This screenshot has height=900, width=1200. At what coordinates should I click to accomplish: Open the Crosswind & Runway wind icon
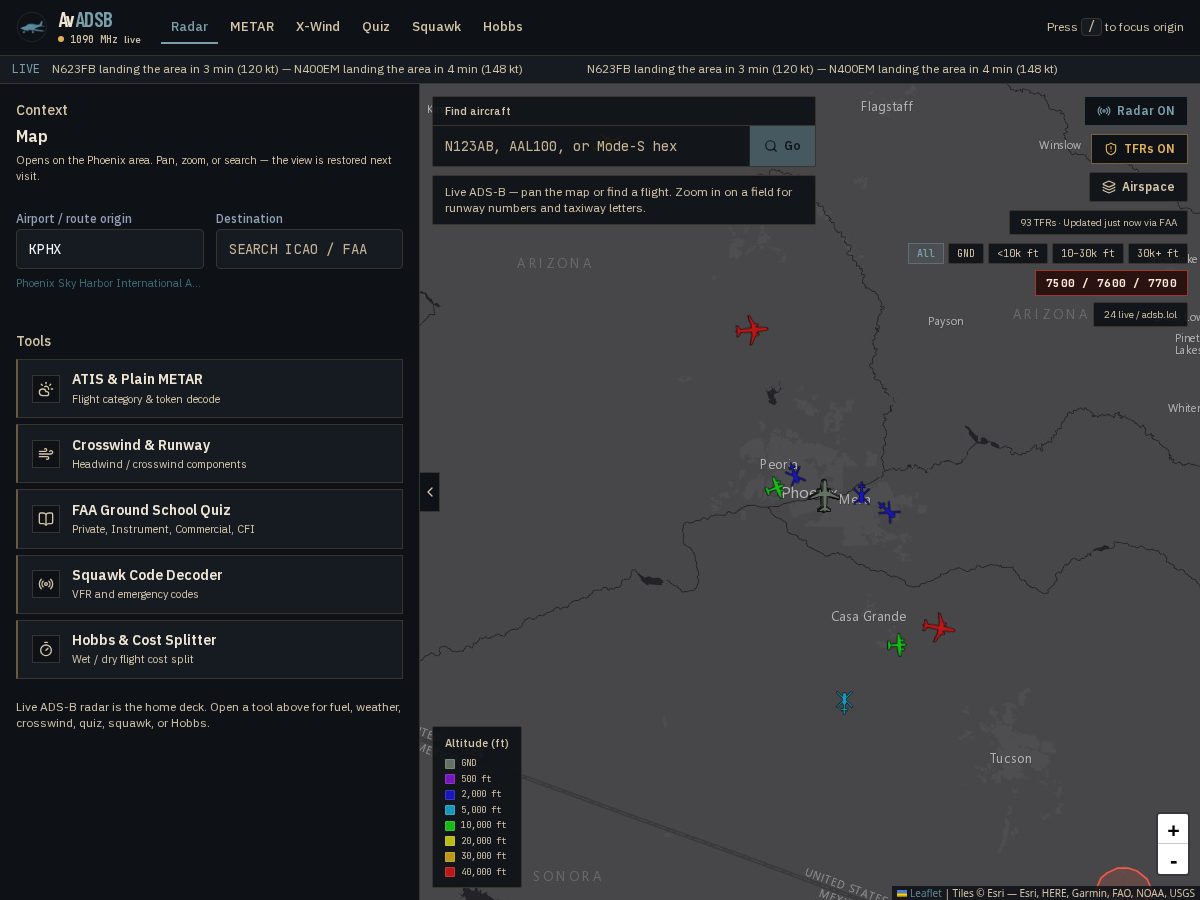coord(46,454)
